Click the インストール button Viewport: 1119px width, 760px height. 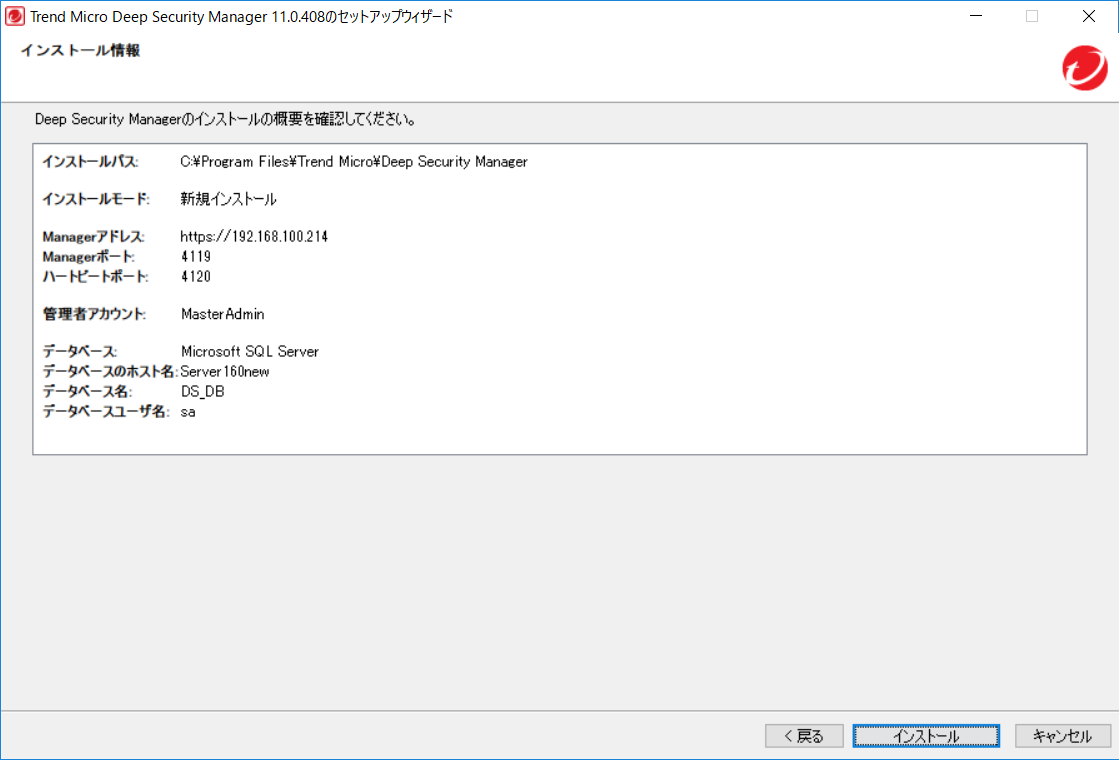pyautogui.click(x=926, y=736)
